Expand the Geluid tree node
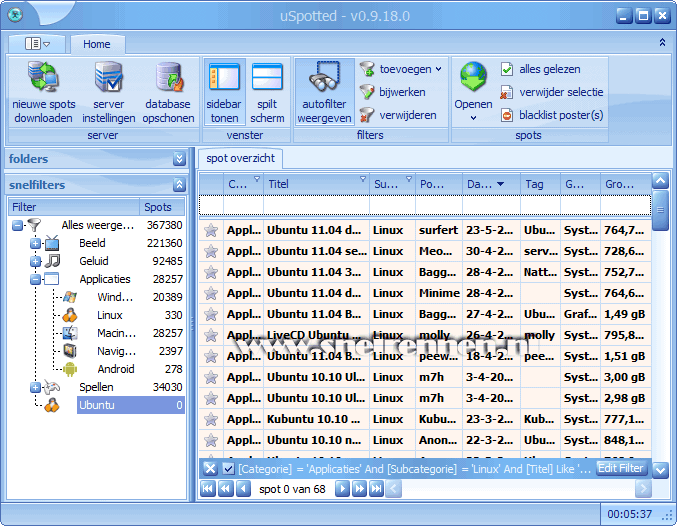The height and width of the screenshot is (526, 677). 35,262
